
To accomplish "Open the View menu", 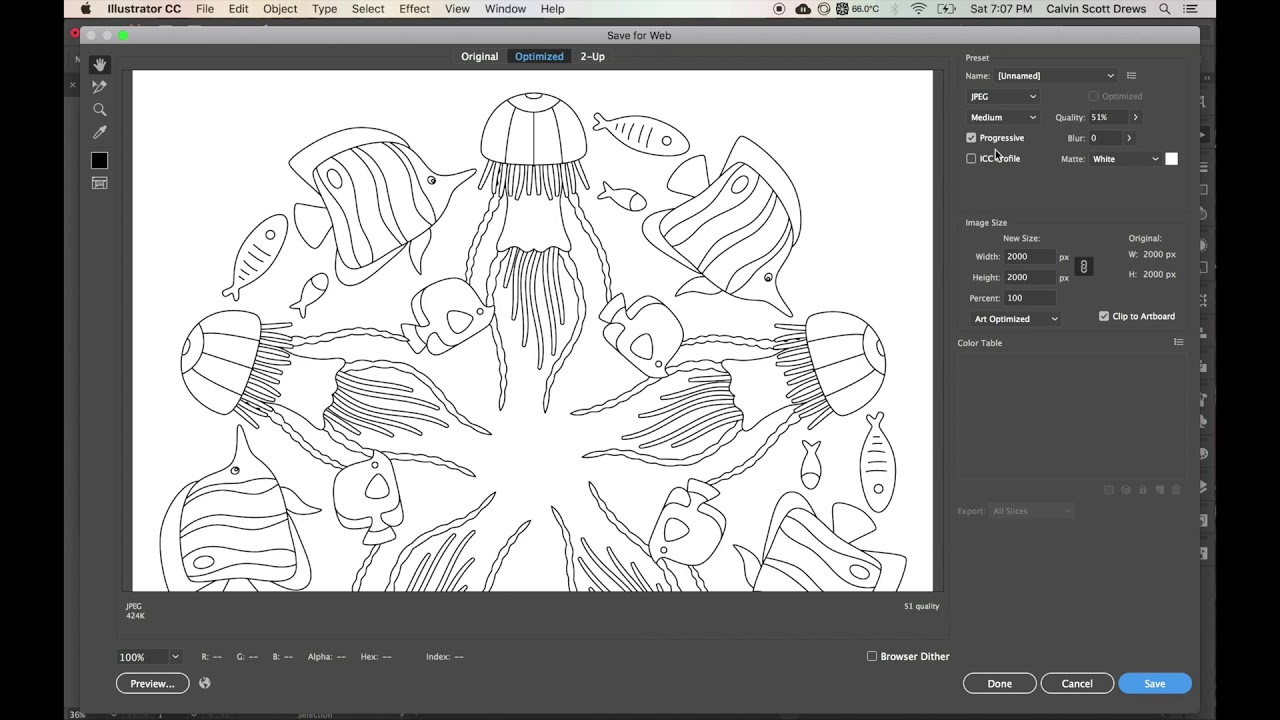I will click(457, 9).
